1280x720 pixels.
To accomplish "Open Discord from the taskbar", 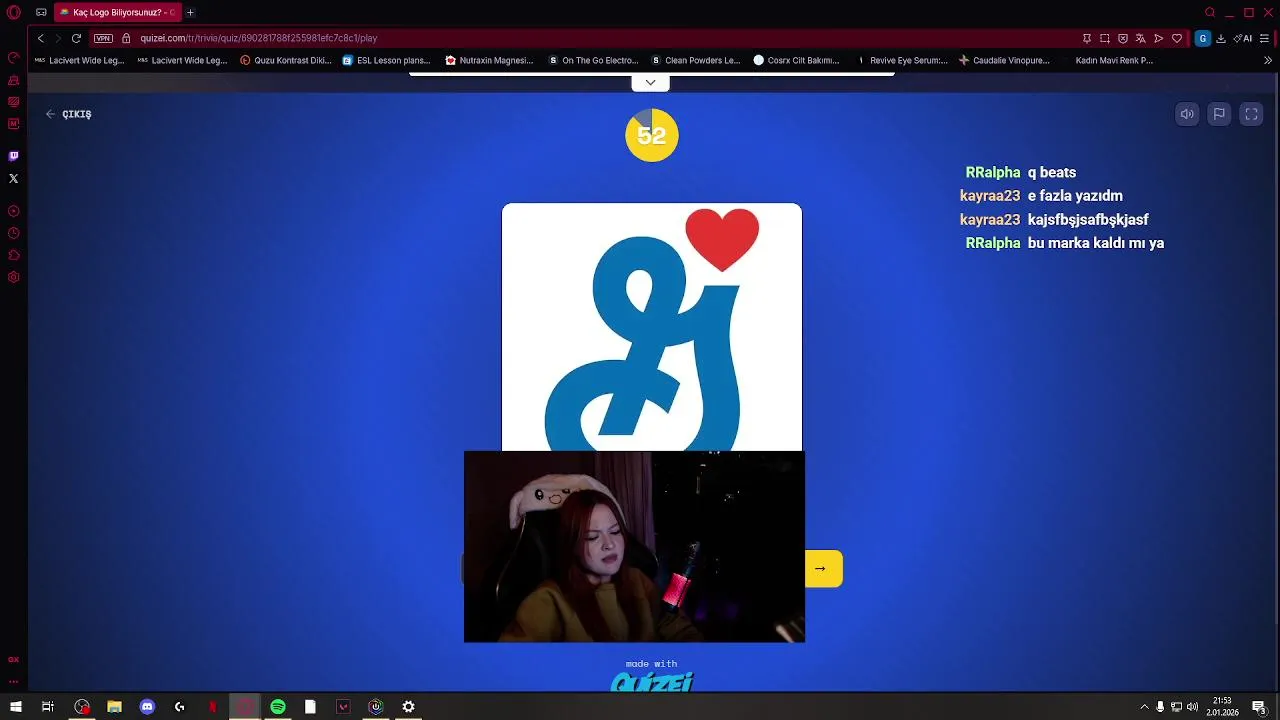I will tap(147, 707).
